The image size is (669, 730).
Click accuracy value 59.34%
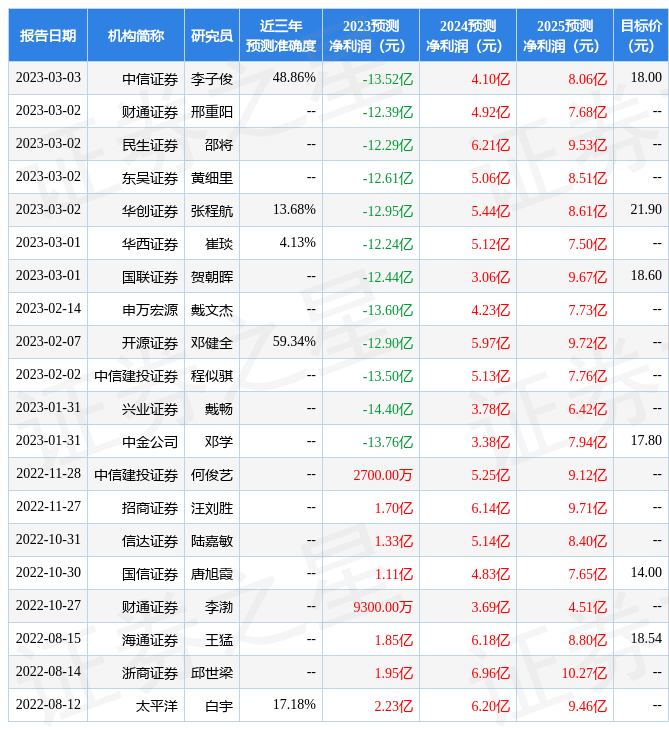(x=294, y=342)
